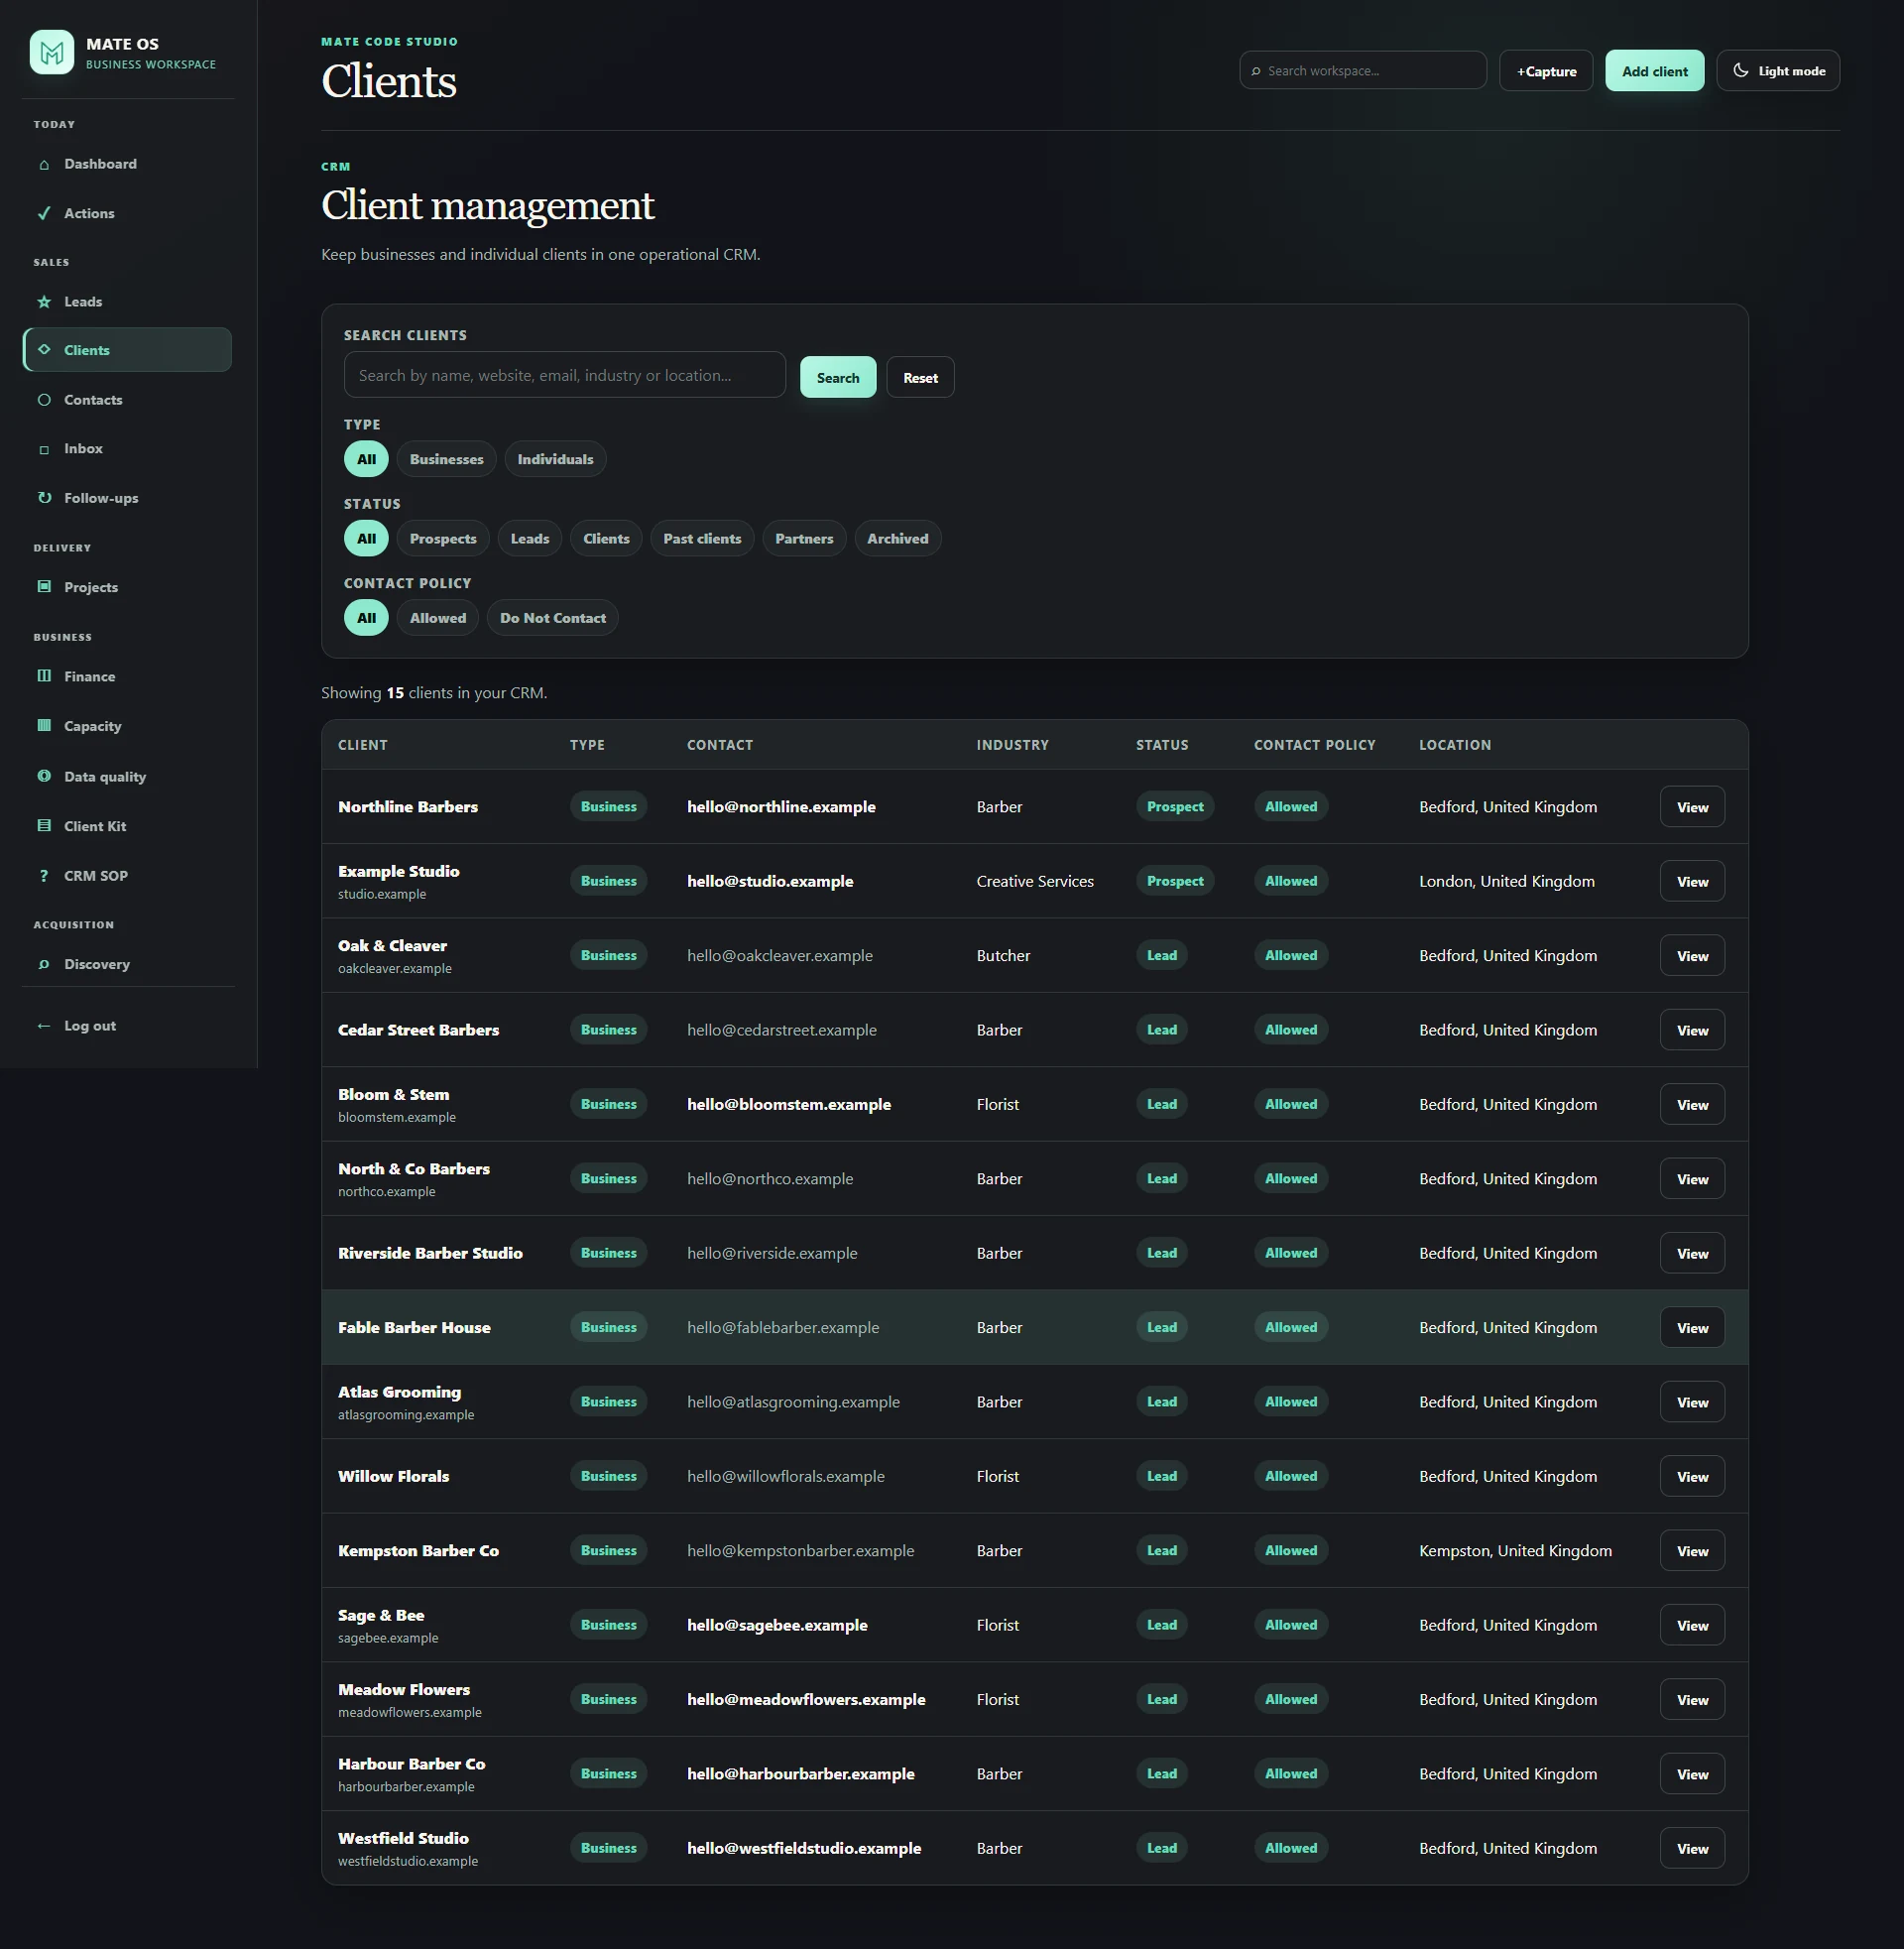Click the search clients input field
Viewport: 1904px width, 1949px height.
[565, 375]
